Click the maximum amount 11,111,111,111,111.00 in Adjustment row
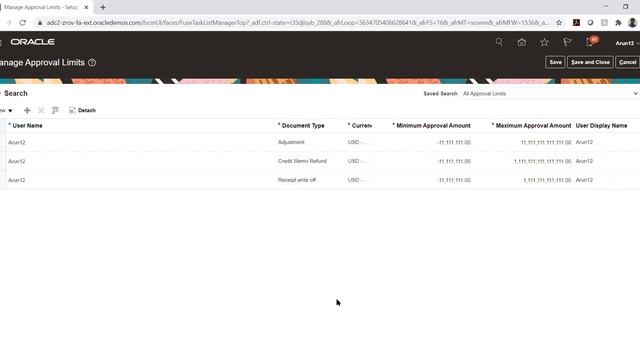Viewport: 640px width, 360px height. pyautogui.click(x=546, y=142)
